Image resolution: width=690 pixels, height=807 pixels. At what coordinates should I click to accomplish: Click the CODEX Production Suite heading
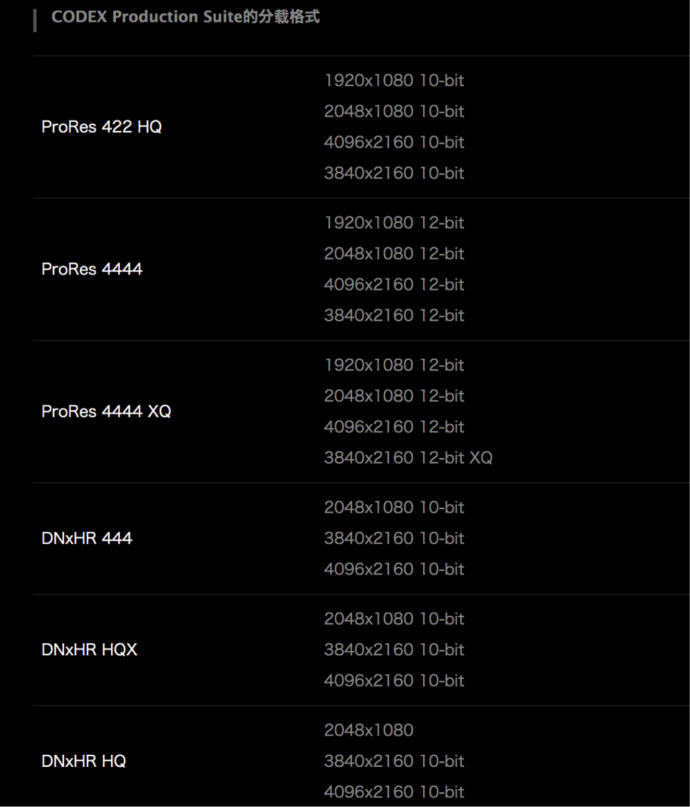tap(185, 17)
